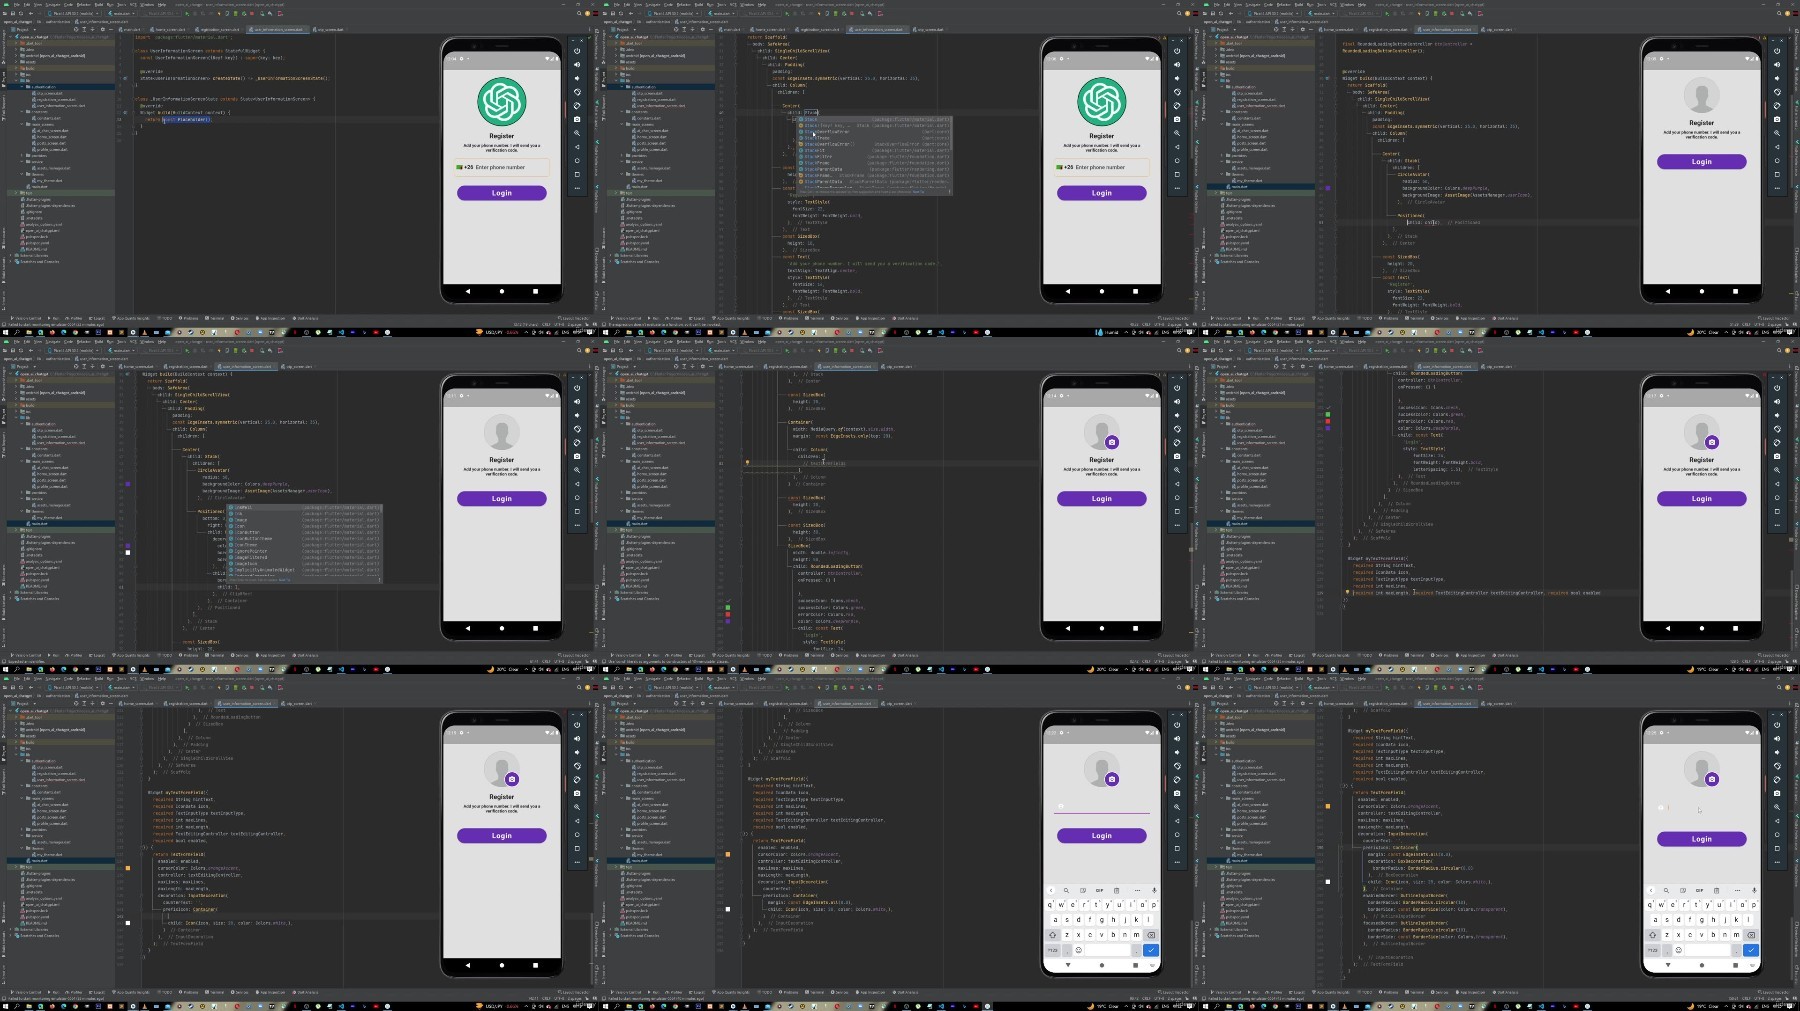Screen dimensions: 1800x1011
Task: Take emulator screenshot via camera icon, middle-right screenshot
Action: [1777, 456]
